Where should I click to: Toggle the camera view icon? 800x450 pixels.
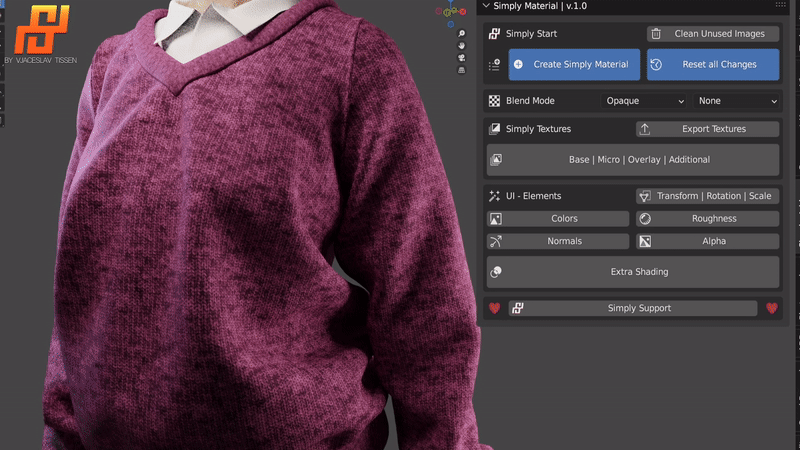[x=461, y=59]
